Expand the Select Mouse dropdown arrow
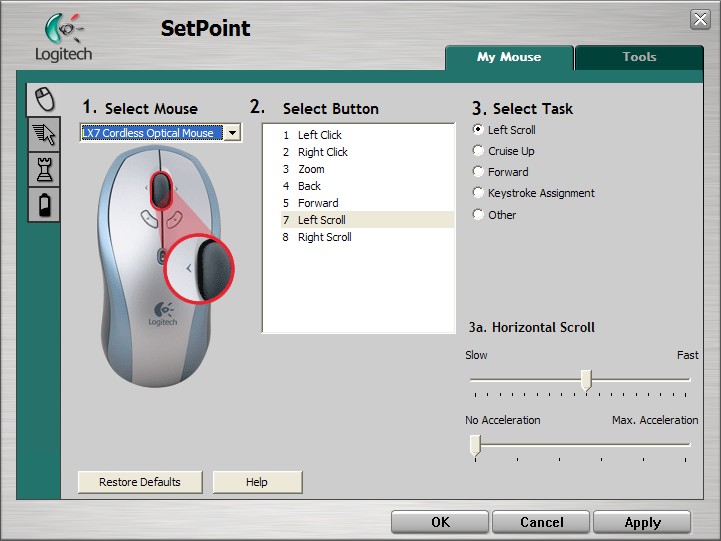The height and width of the screenshot is (541, 721). [232, 133]
